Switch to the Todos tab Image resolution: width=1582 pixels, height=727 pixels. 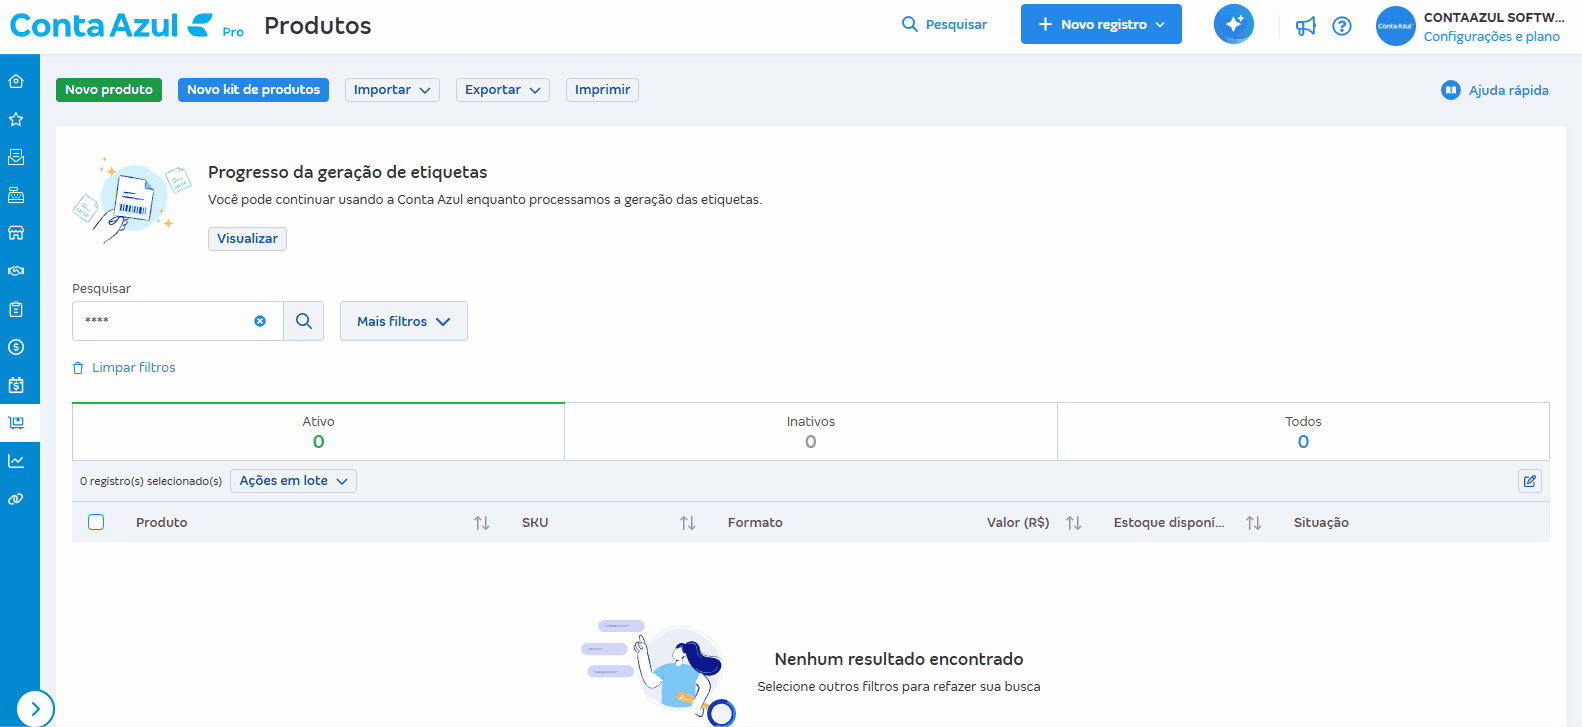tap(1303, 432)
